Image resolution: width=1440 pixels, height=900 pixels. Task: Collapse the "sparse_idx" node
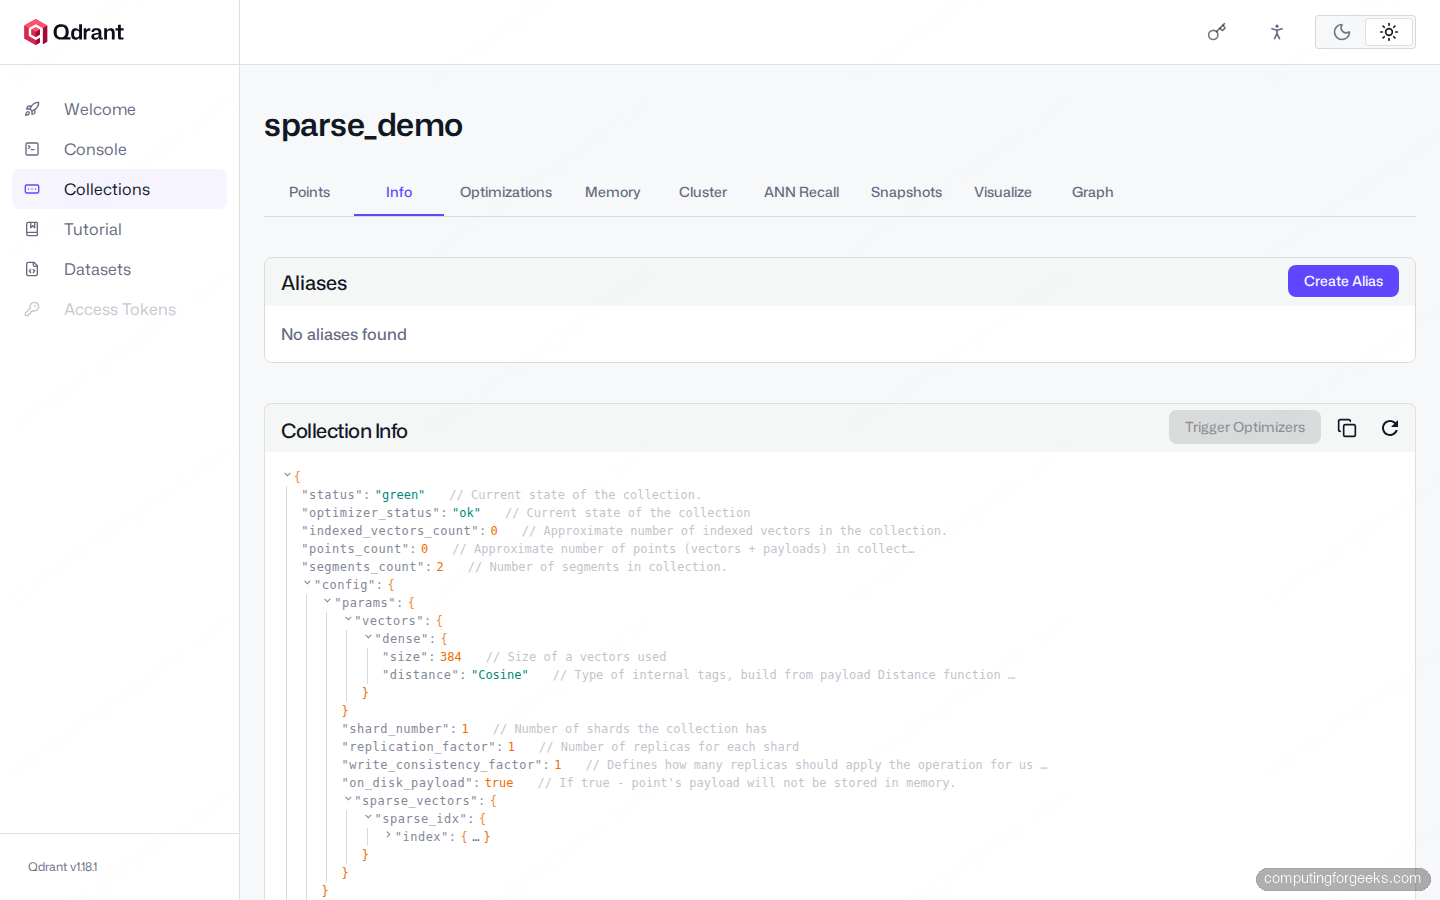pyautogui.click(x=368, y=818)
